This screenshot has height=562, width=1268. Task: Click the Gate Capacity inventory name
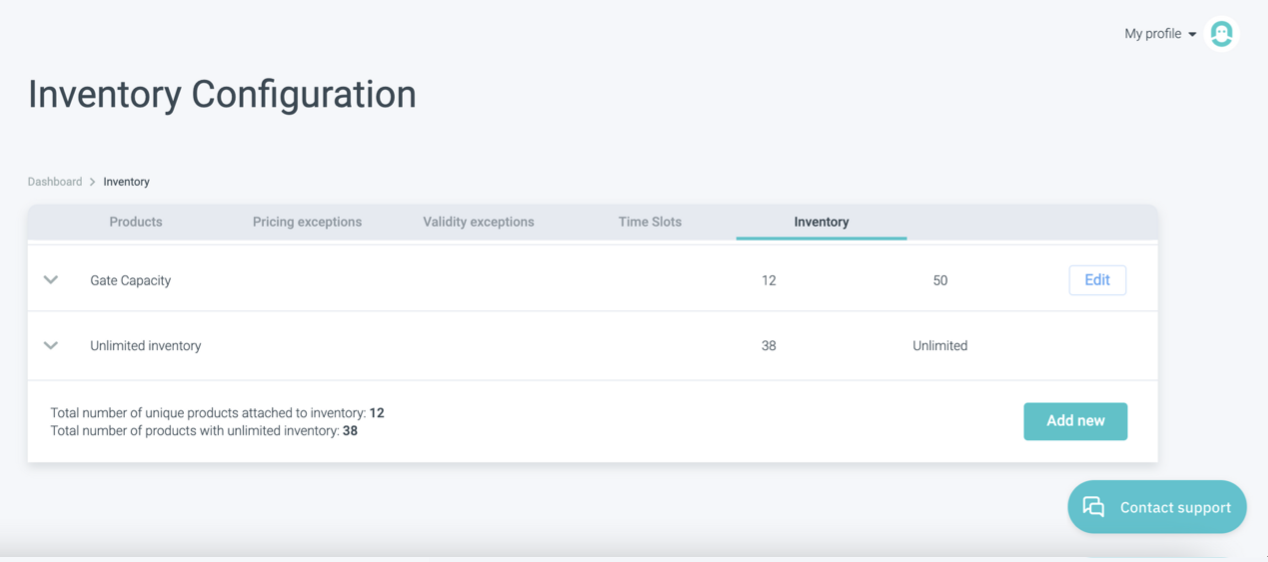[x=130, y=281]
